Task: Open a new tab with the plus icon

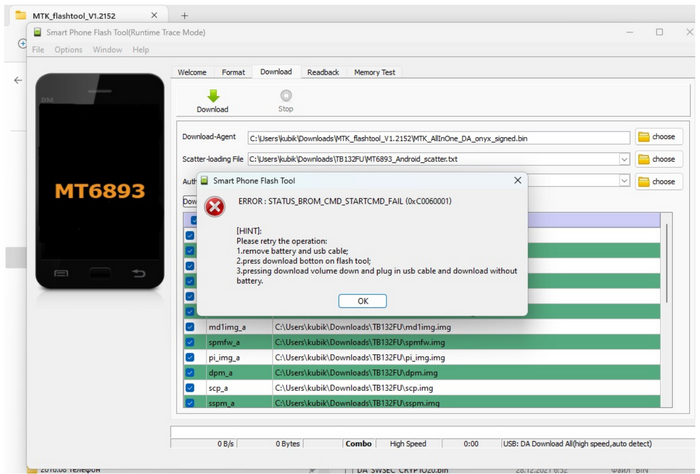Action: tap(184, 15)
